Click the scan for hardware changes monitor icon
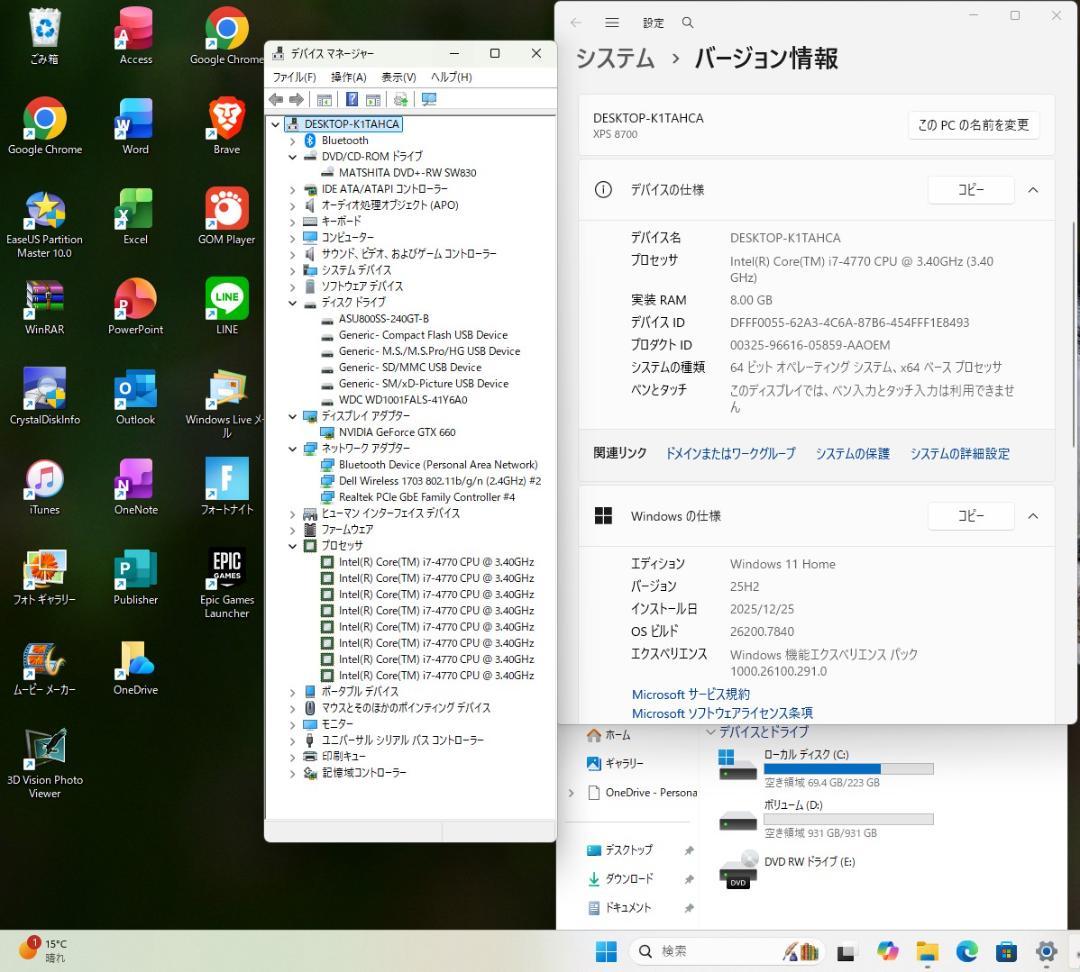This screenshot has width=1080, height=972. 428,100
